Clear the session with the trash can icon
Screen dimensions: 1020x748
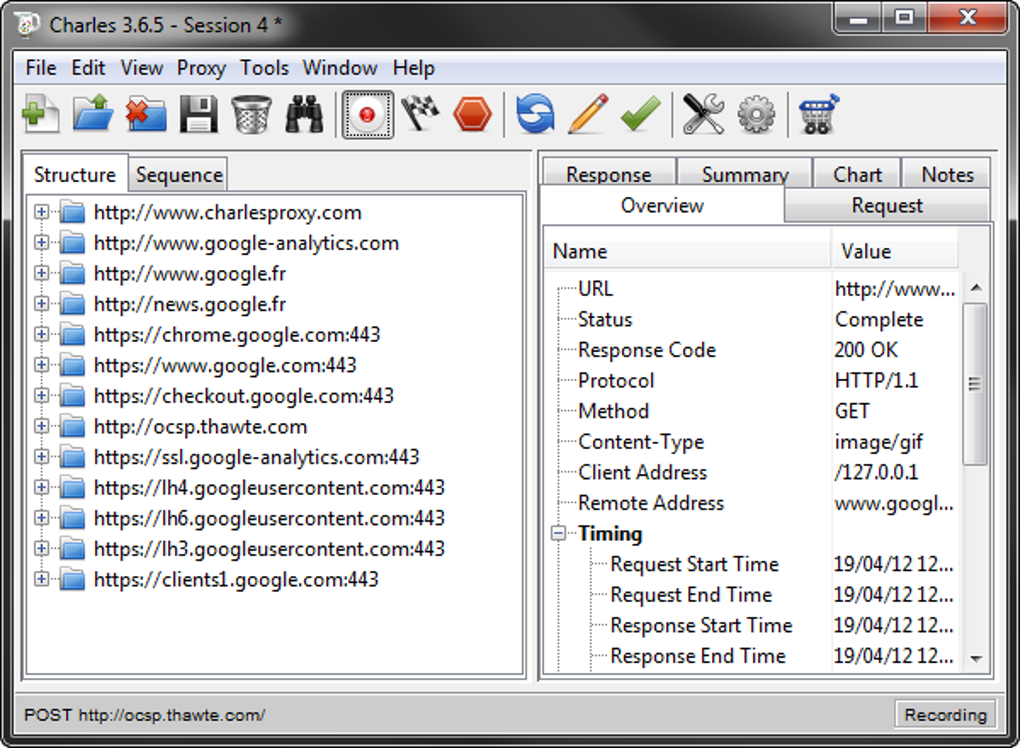251,114
